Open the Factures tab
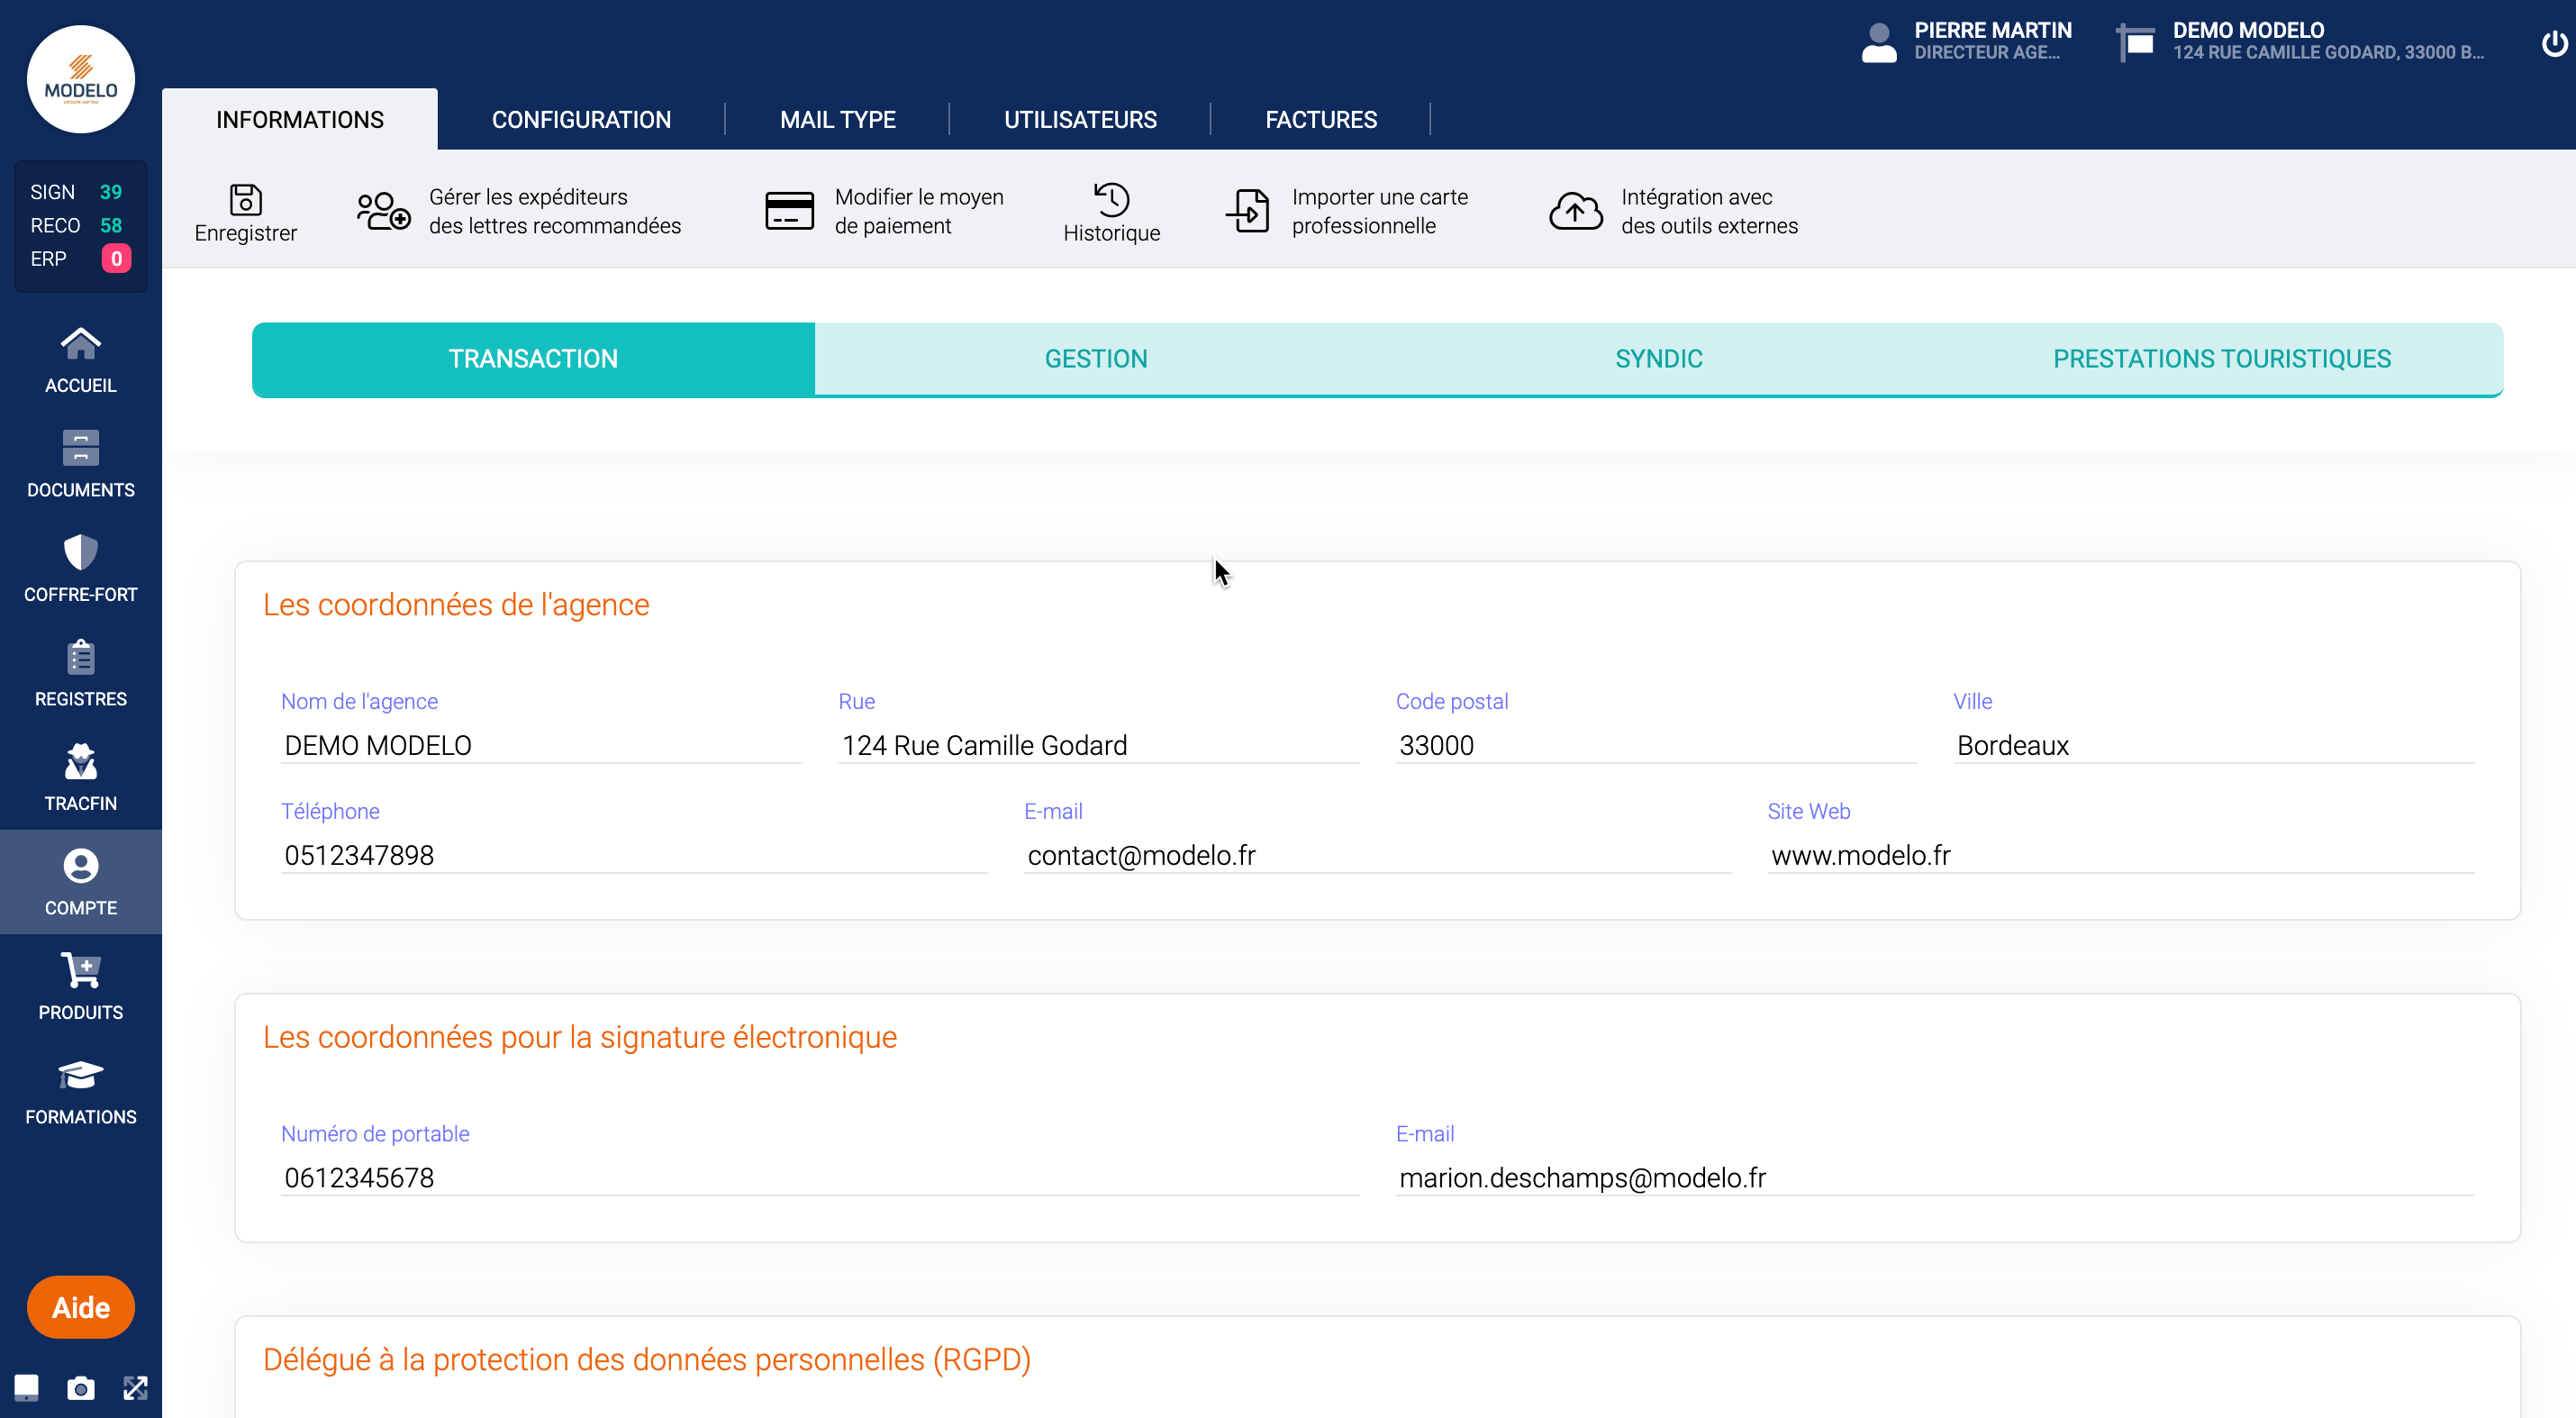The width and height of the screenshot is (2576, 1418). pos(1320,119)
